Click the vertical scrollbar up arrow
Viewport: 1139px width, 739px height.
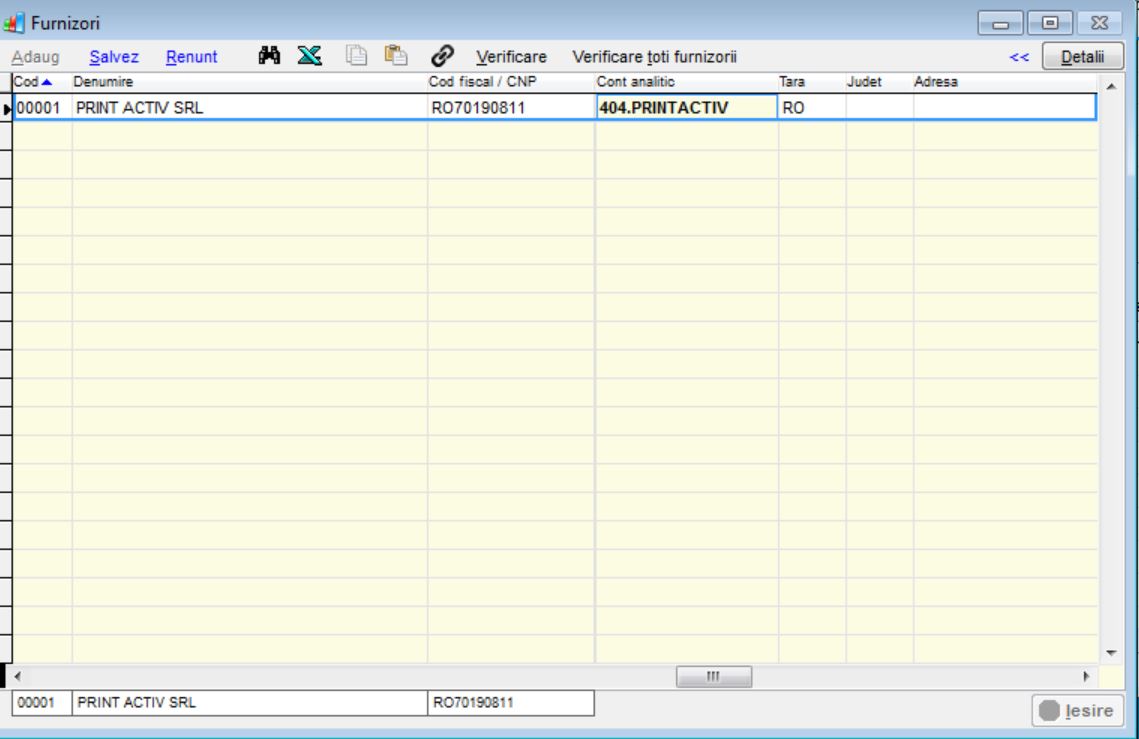tap(1111, 86)
